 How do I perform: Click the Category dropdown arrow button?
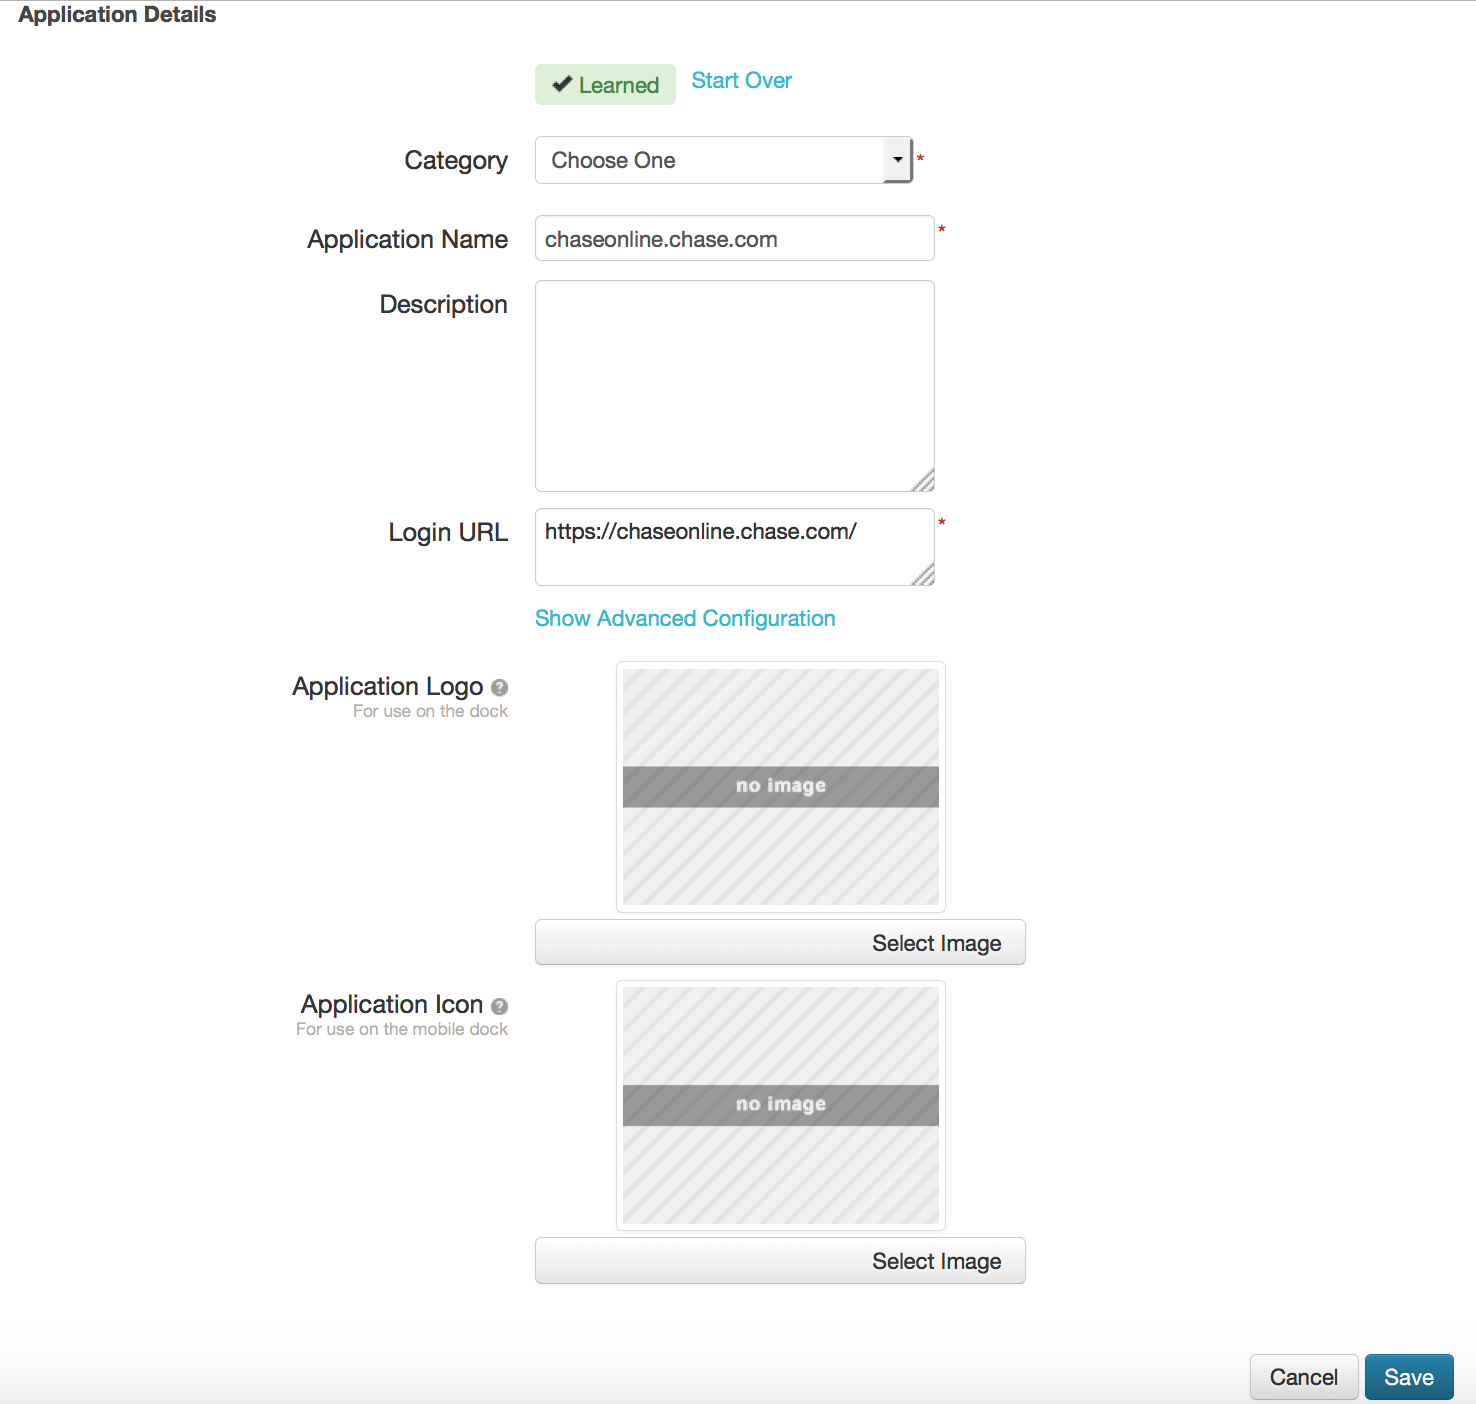pyautogui.click(x=897, y=160)
